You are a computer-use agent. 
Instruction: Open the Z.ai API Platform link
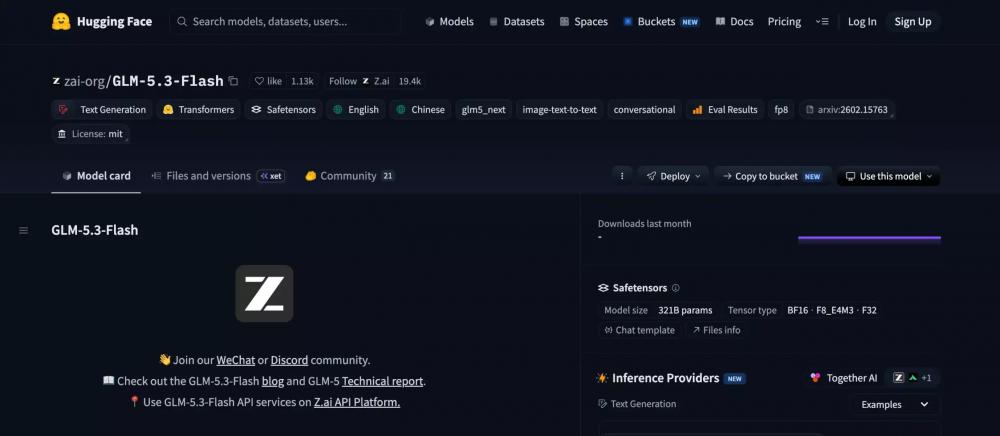pyautogui.click(x=357, y=402)
